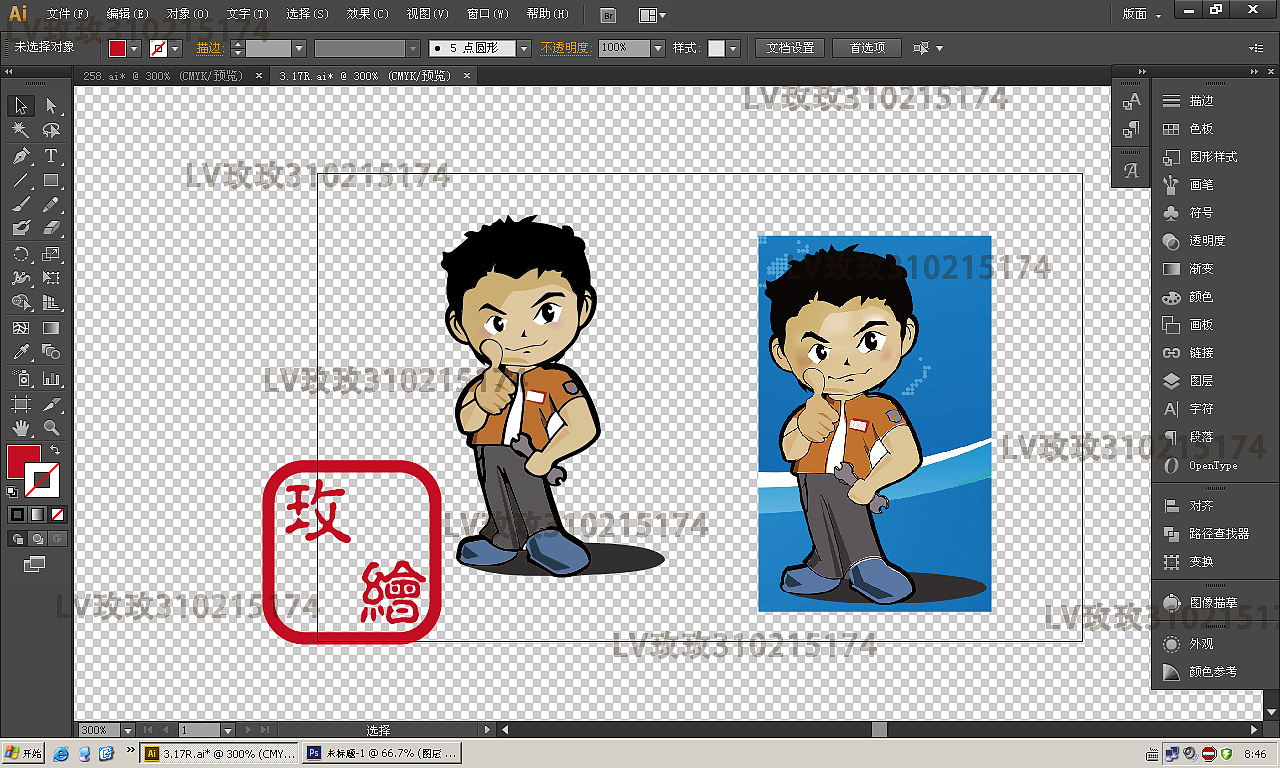Enable Draw Normal mode
The width and height of the screenshot is (1280, 768).
(x=17, y=538)
